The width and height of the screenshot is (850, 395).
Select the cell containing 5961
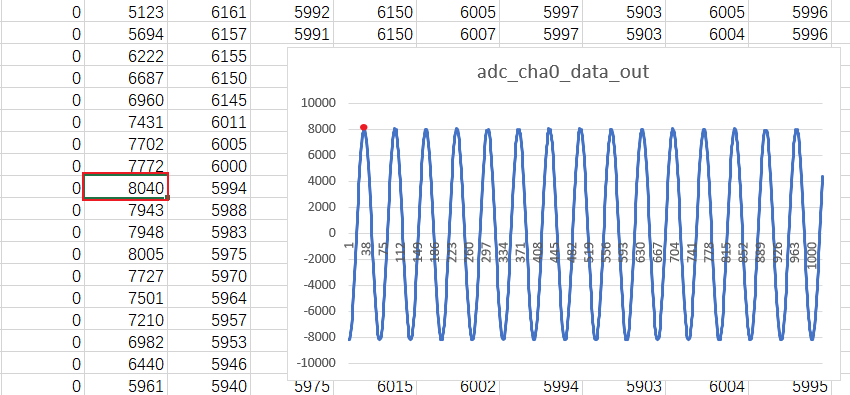(126, 385)
